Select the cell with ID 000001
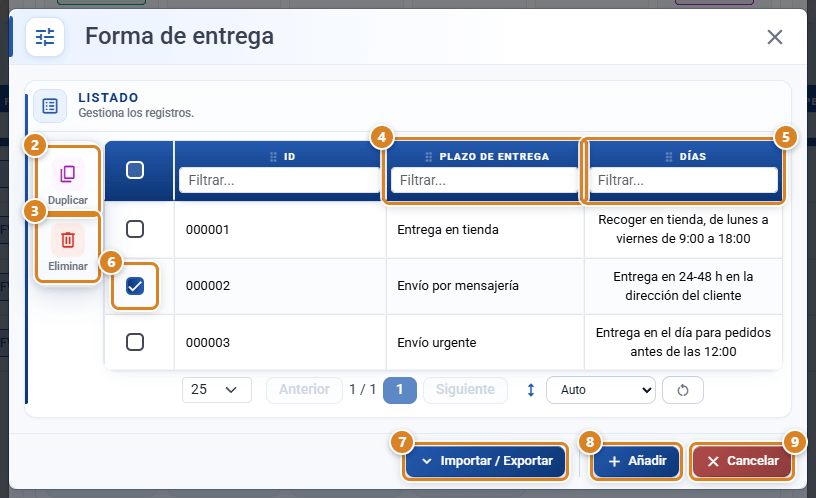 tap(280, 229)
